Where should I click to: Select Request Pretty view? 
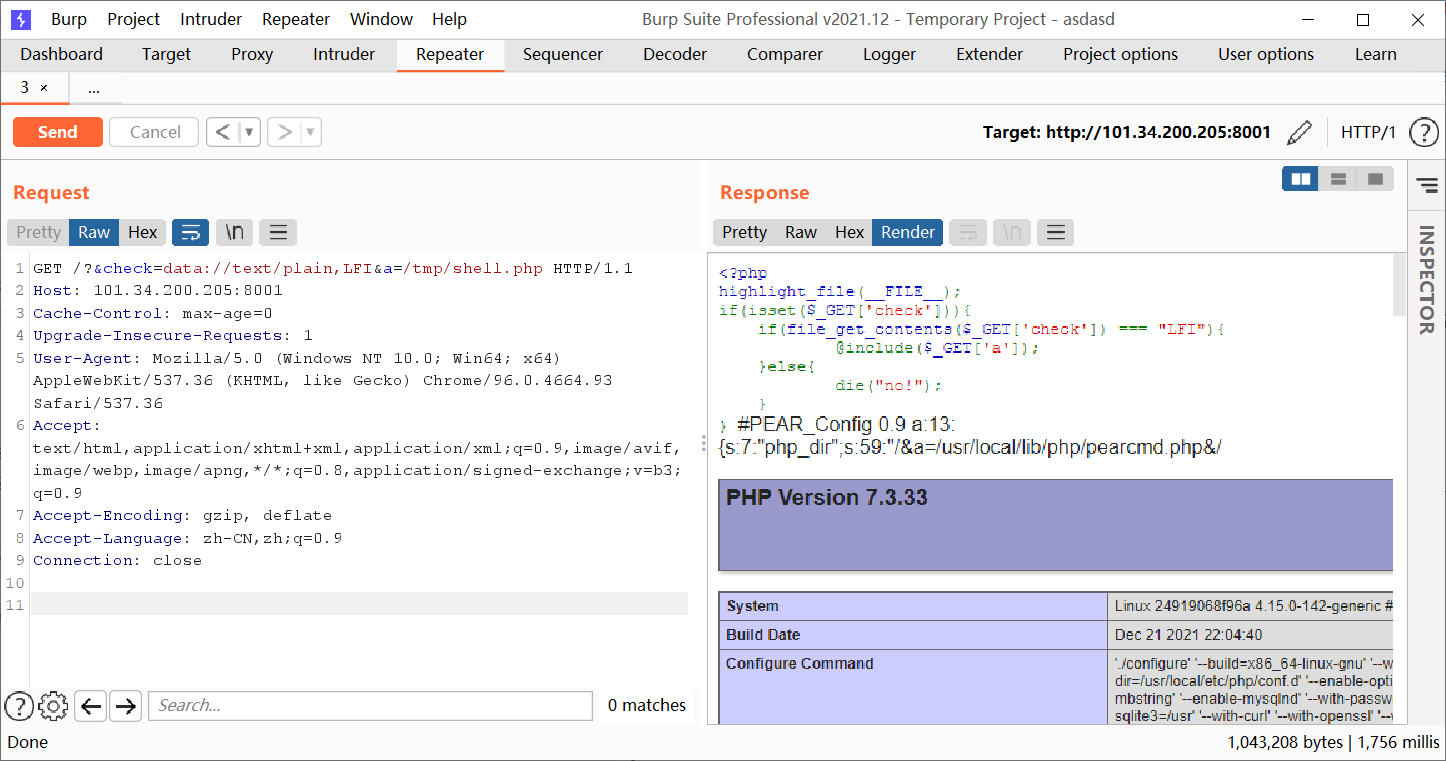tap(39, 232)
